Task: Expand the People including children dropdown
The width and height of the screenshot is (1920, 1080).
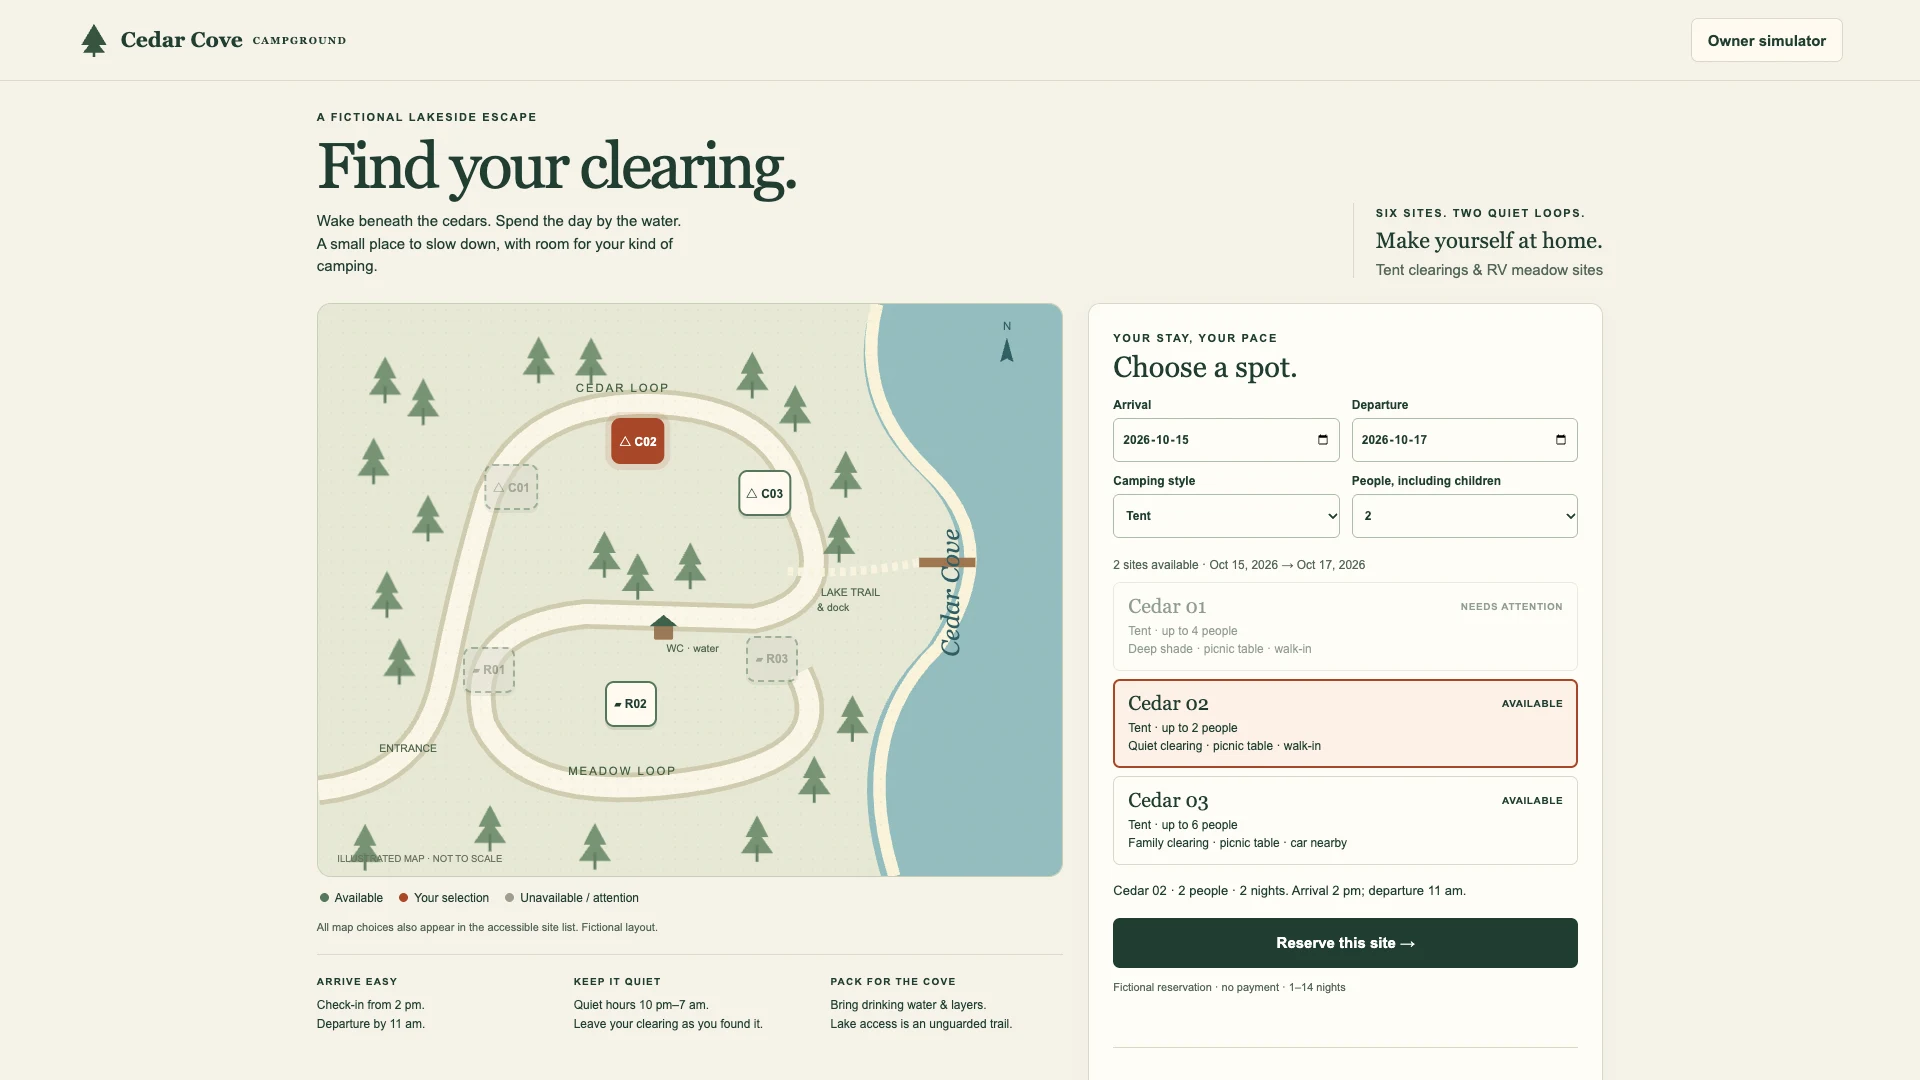Action: [1464, 516]
